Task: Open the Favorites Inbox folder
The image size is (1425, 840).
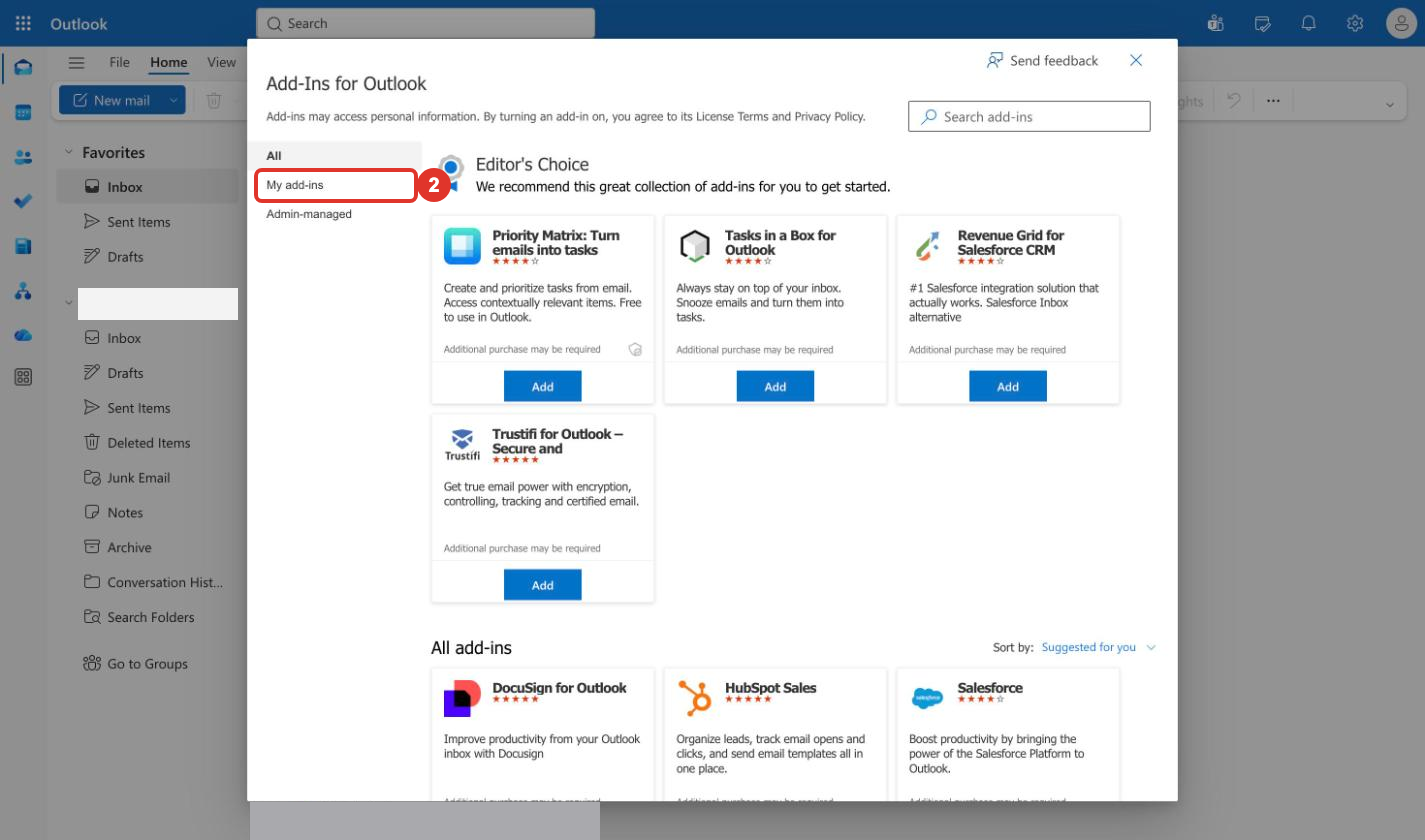Action: [x=147, y=187]
